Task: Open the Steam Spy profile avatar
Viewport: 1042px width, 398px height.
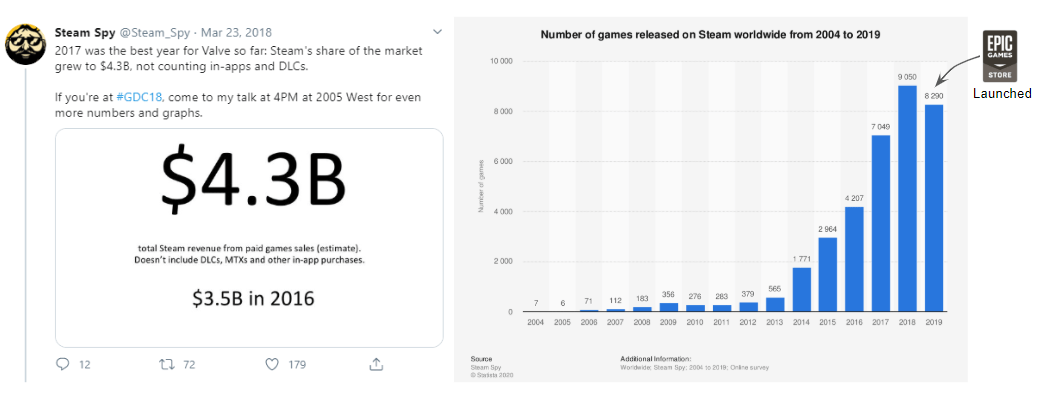Action: point(25,45)
